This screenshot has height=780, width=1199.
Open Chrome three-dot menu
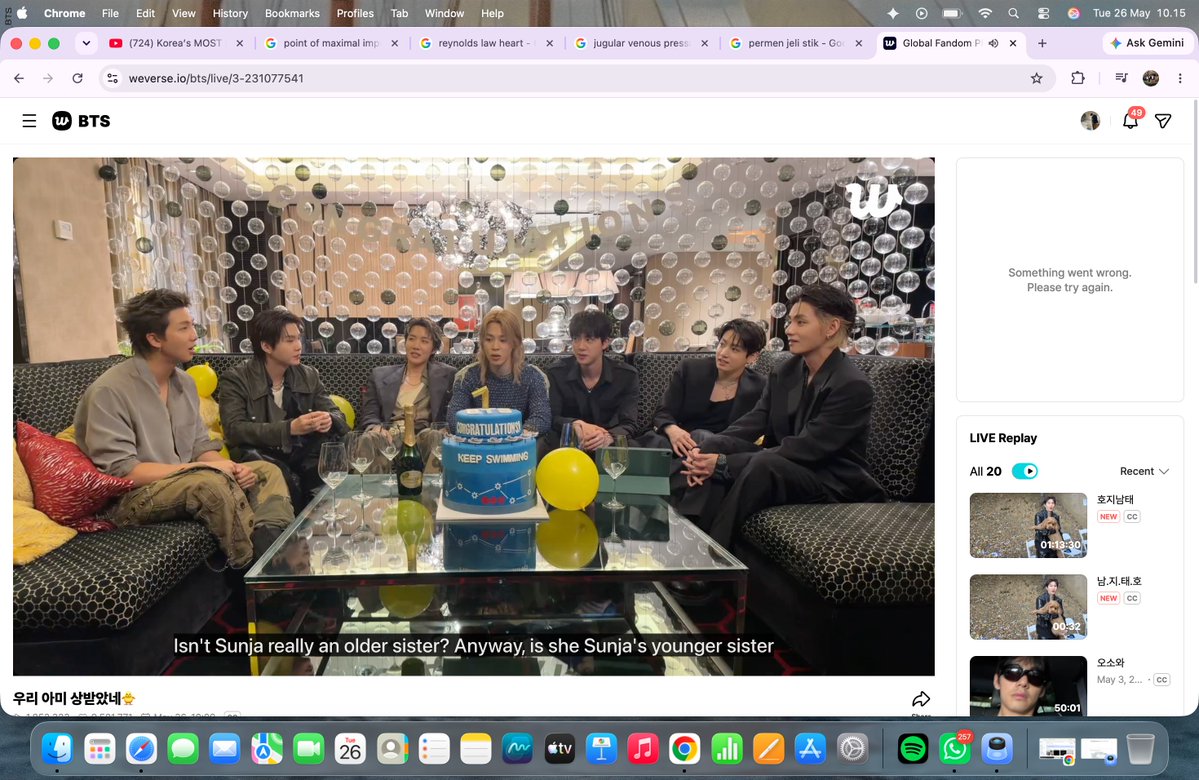coord(1180,78)
